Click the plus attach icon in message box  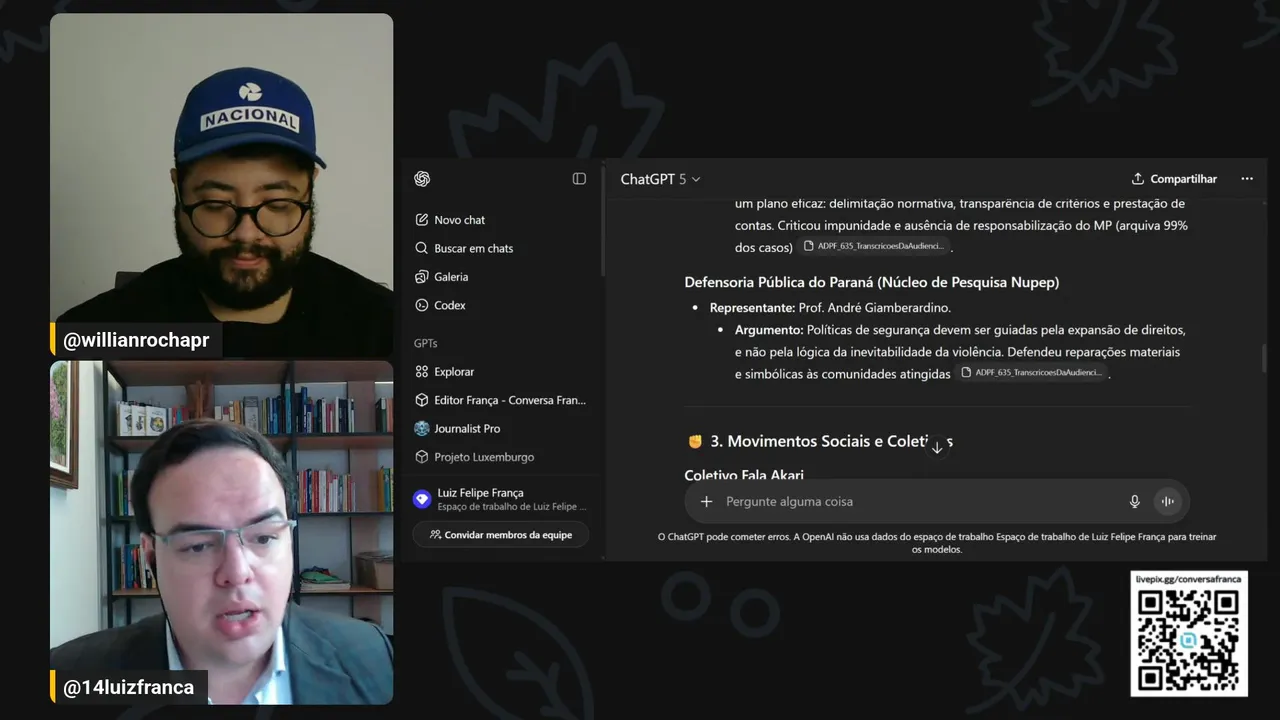click(x=706, y=502)
